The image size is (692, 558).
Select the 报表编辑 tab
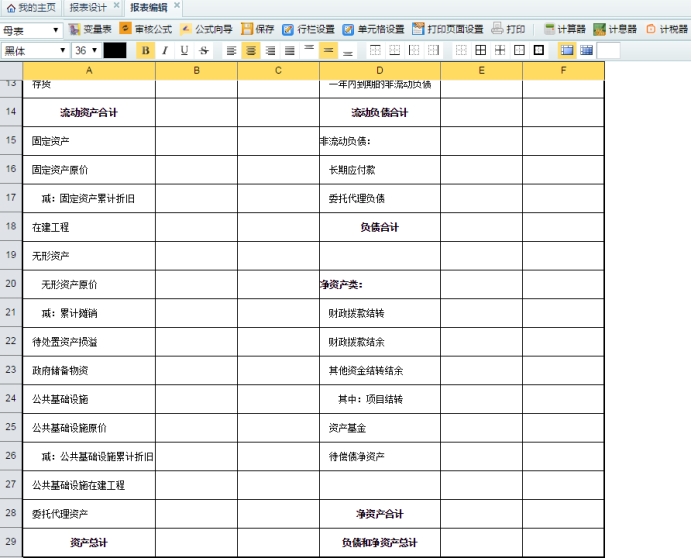149,8
